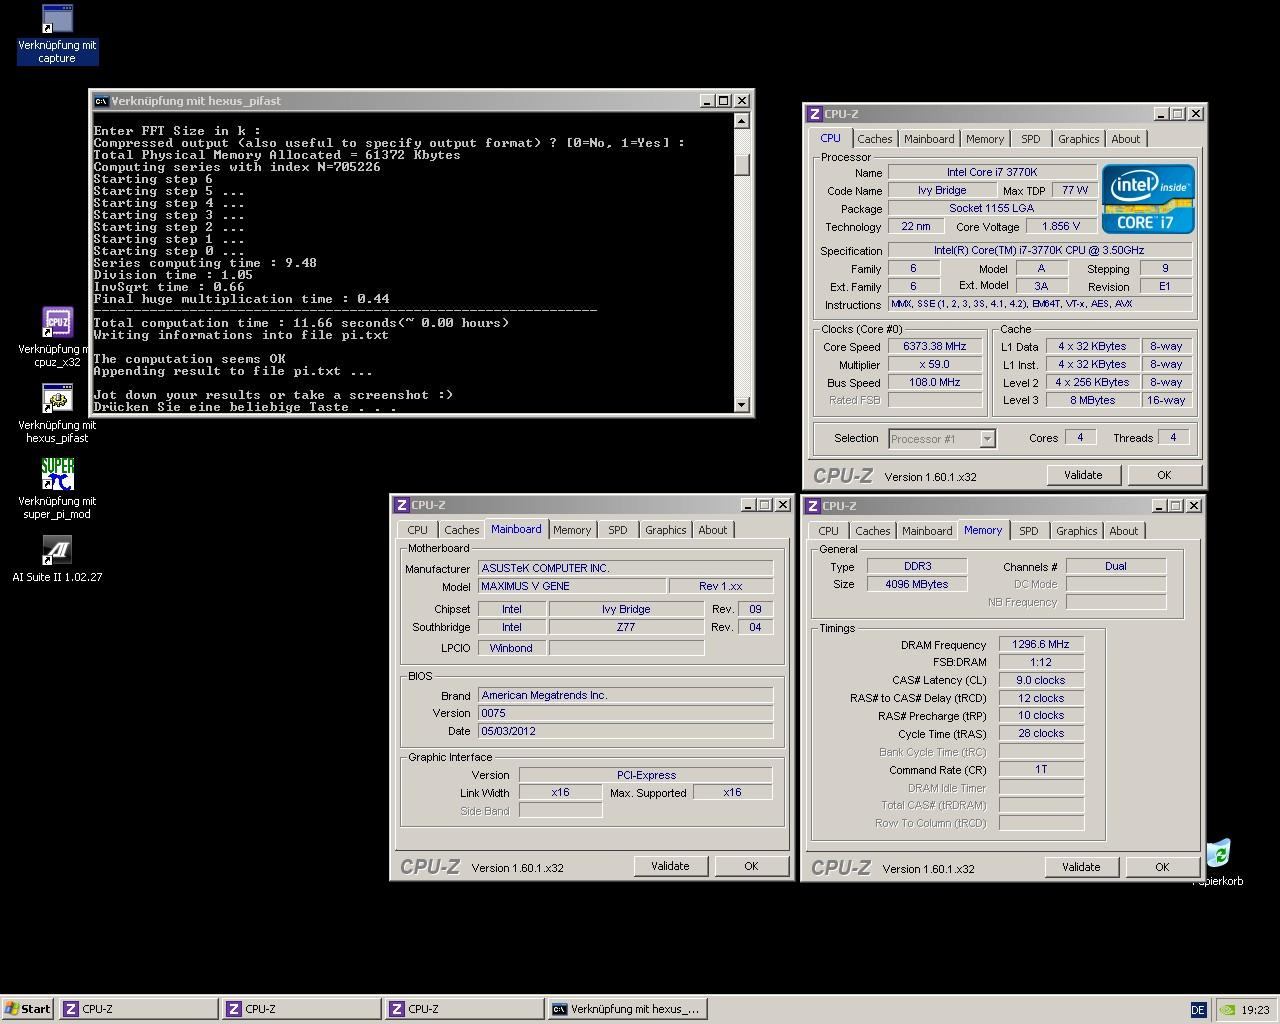Choose Graphics tab in the Memory window
Image resolution: width=1280 pixels, height=1024 pixels.
1076,531
